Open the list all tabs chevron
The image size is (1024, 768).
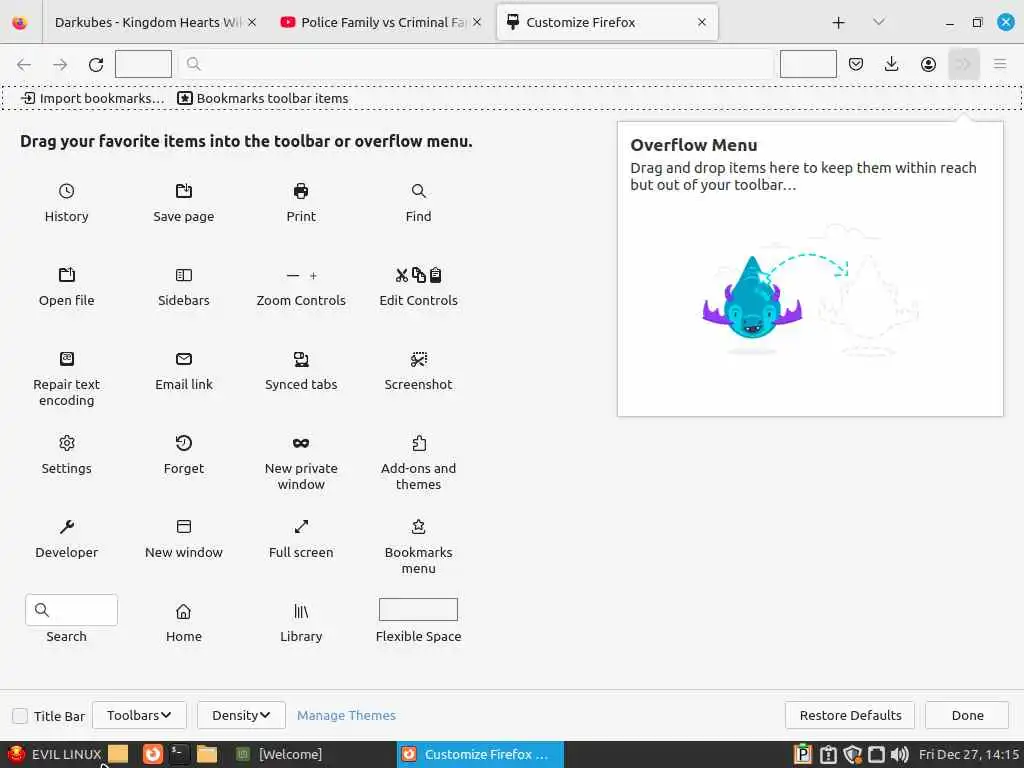pyautogui.click(x=879, y=22)
